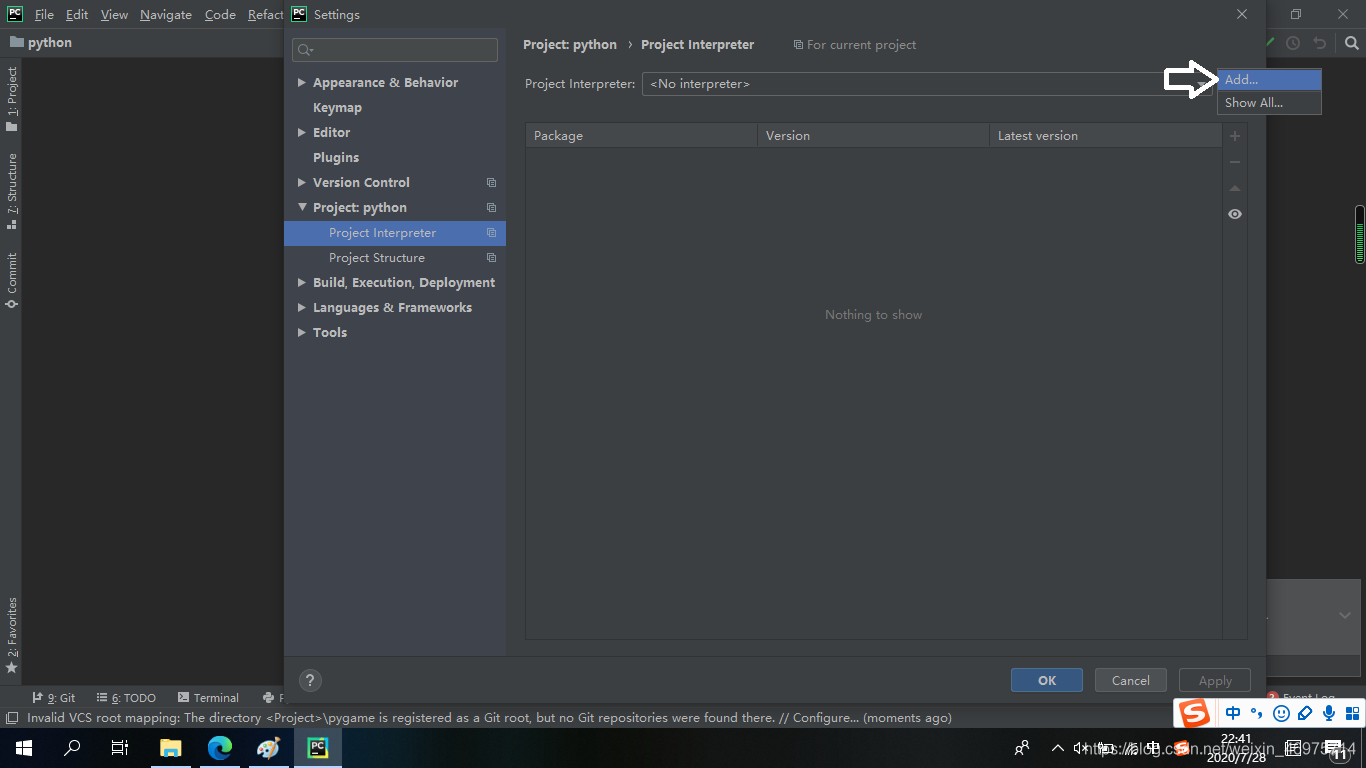1366x768 pixels.
Task: Click the Latest version column header
Action: pos(1105,135)
